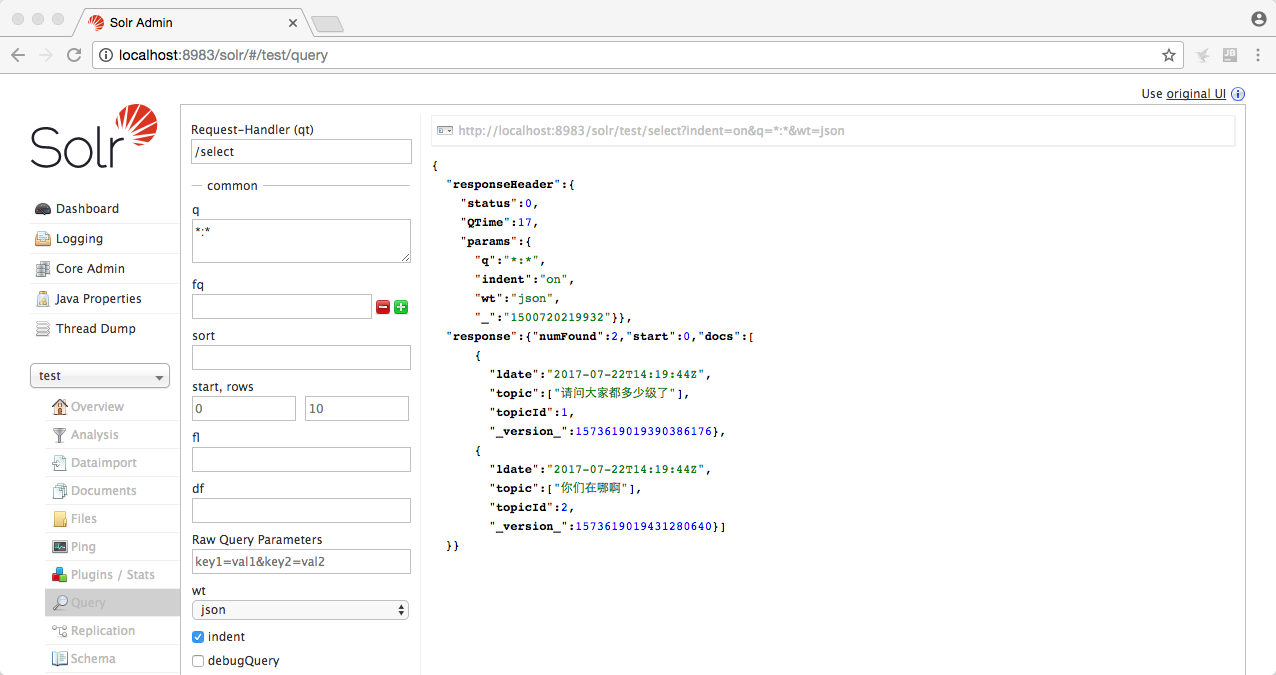Click the rows value field
The width and height of the screenshot is (1276, 675).
(x=357, y=408)
